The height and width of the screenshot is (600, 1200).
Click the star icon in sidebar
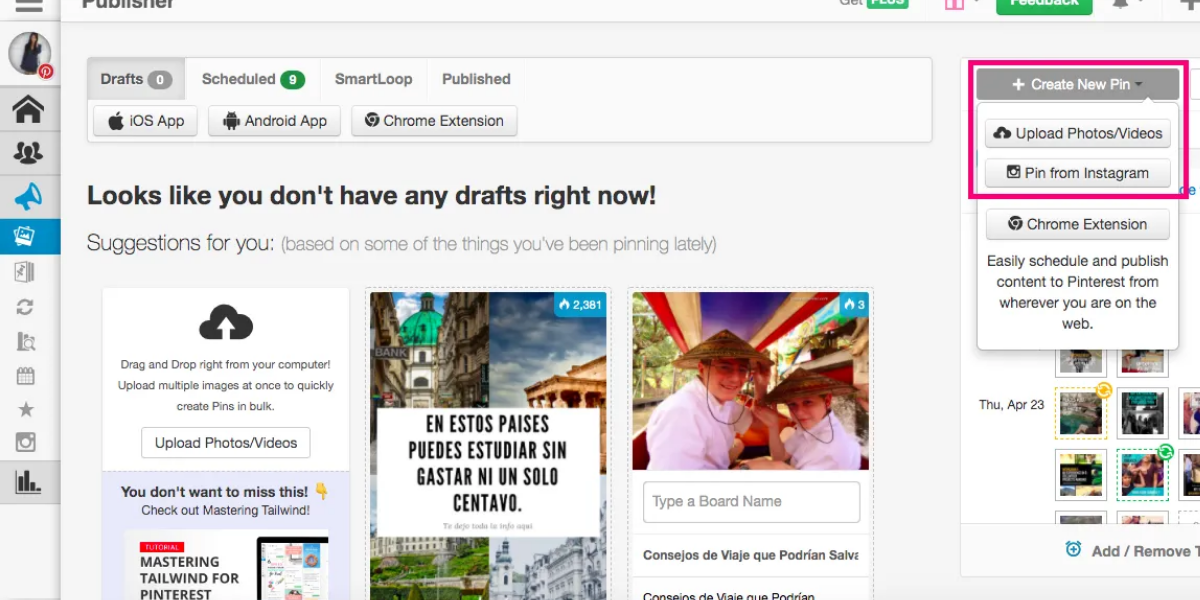(26, 410)
